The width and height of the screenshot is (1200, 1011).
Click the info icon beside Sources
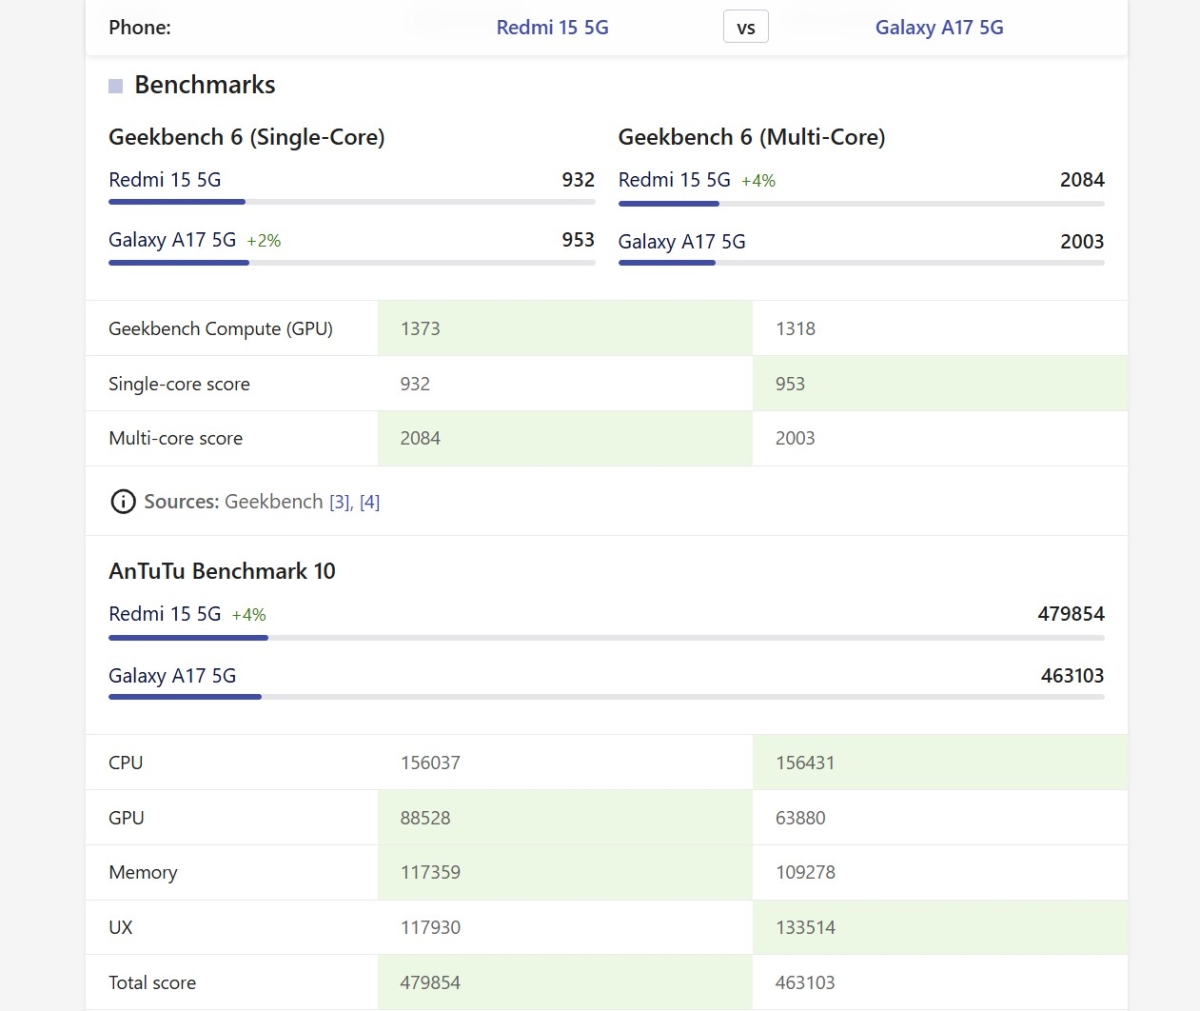point(122,501)
